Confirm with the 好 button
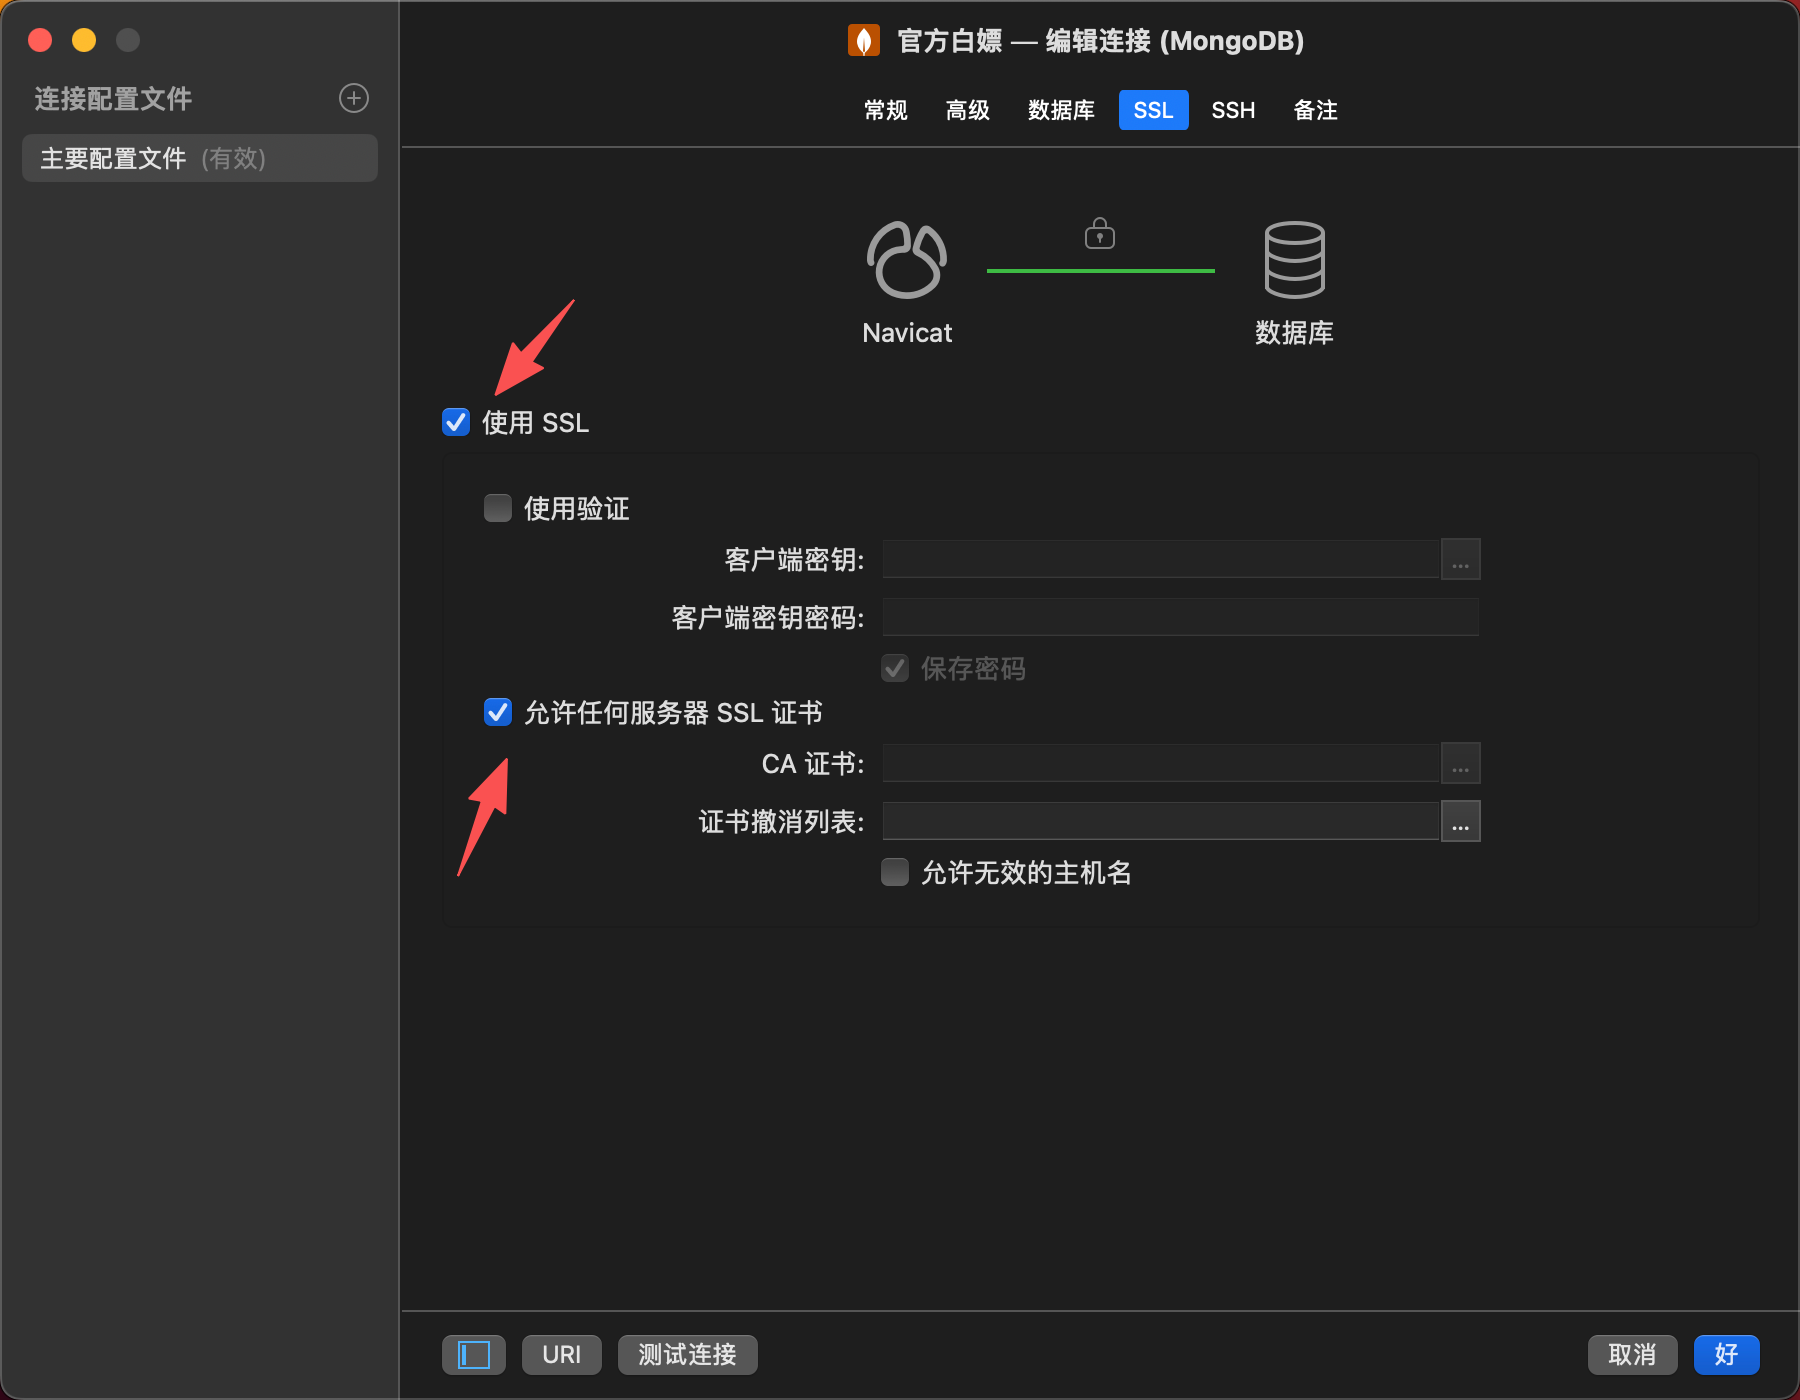This screenshot has height=1400, width=1800. [x=1726, y=1355]
